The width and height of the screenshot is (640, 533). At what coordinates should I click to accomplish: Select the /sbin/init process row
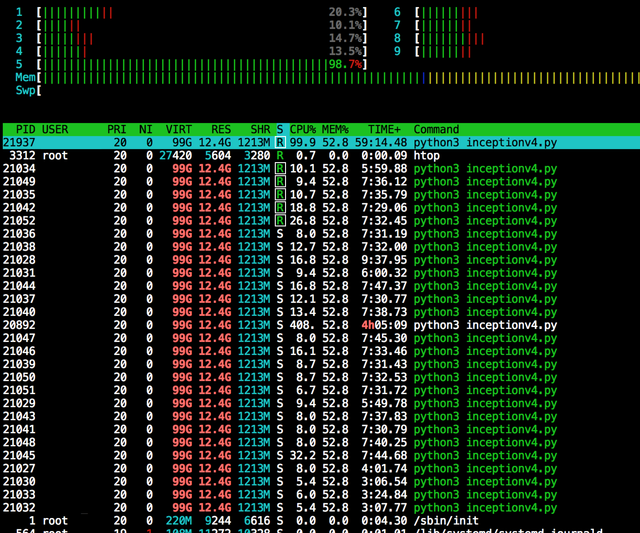320,521
